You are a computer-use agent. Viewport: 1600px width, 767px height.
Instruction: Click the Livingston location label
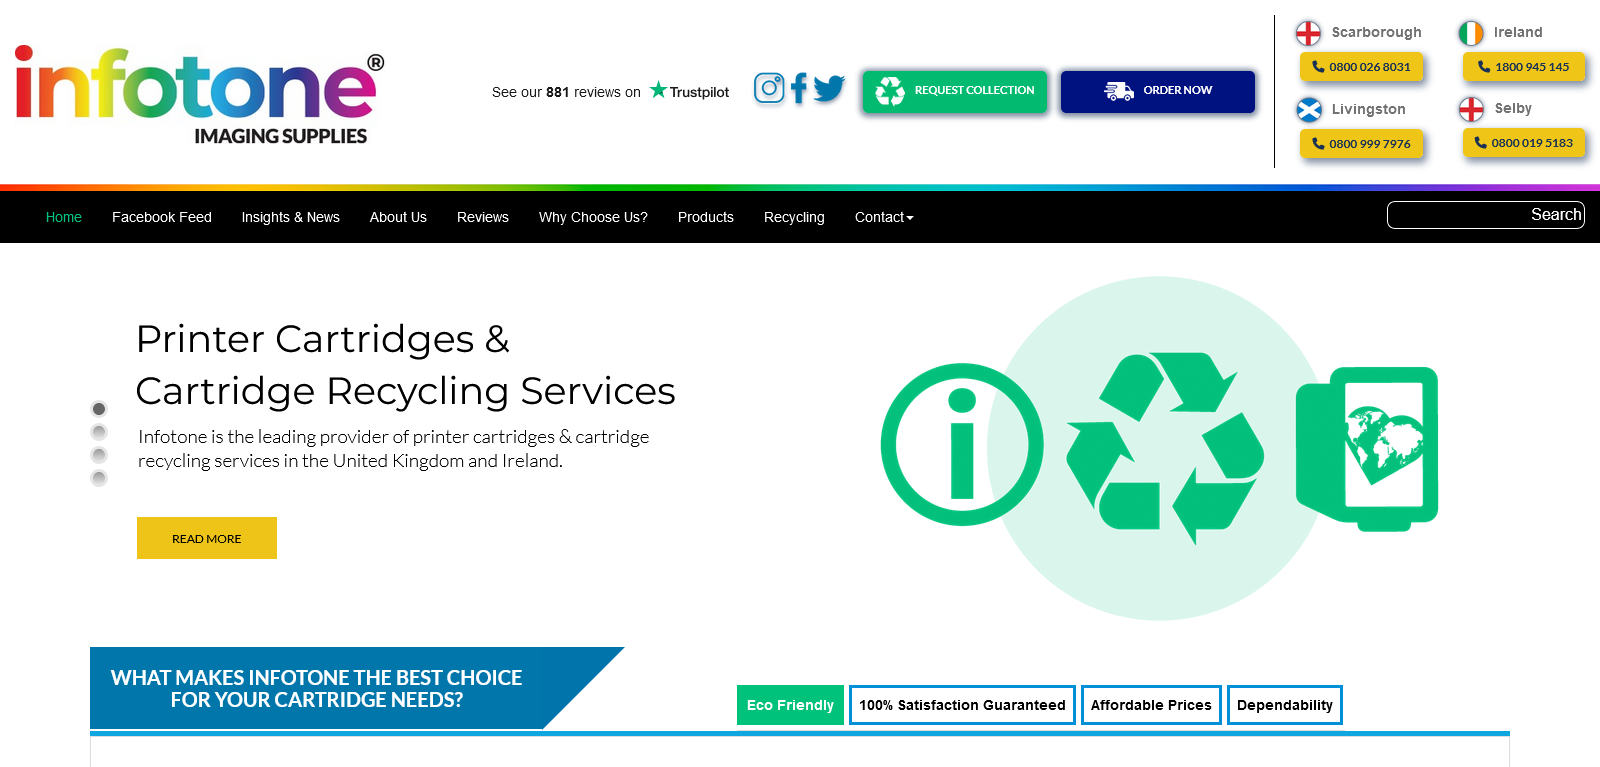(1368, 109)
